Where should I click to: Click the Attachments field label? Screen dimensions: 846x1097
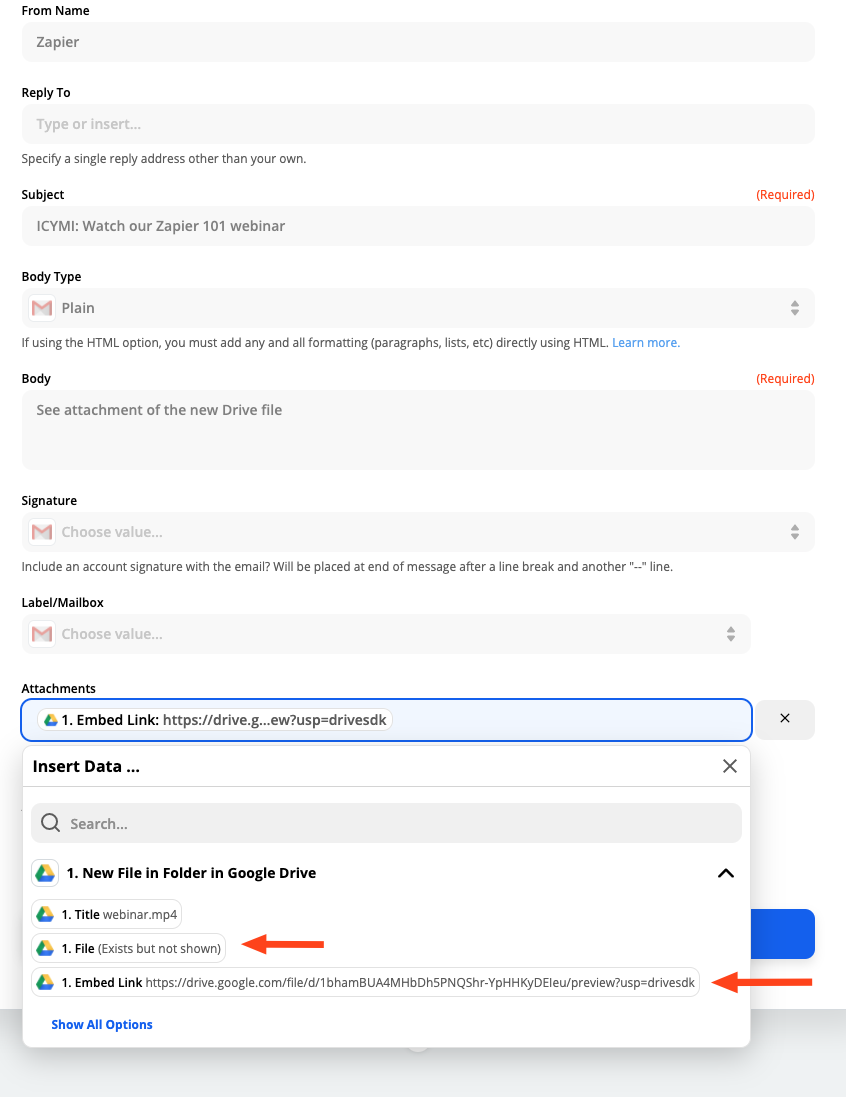[59, 688]
